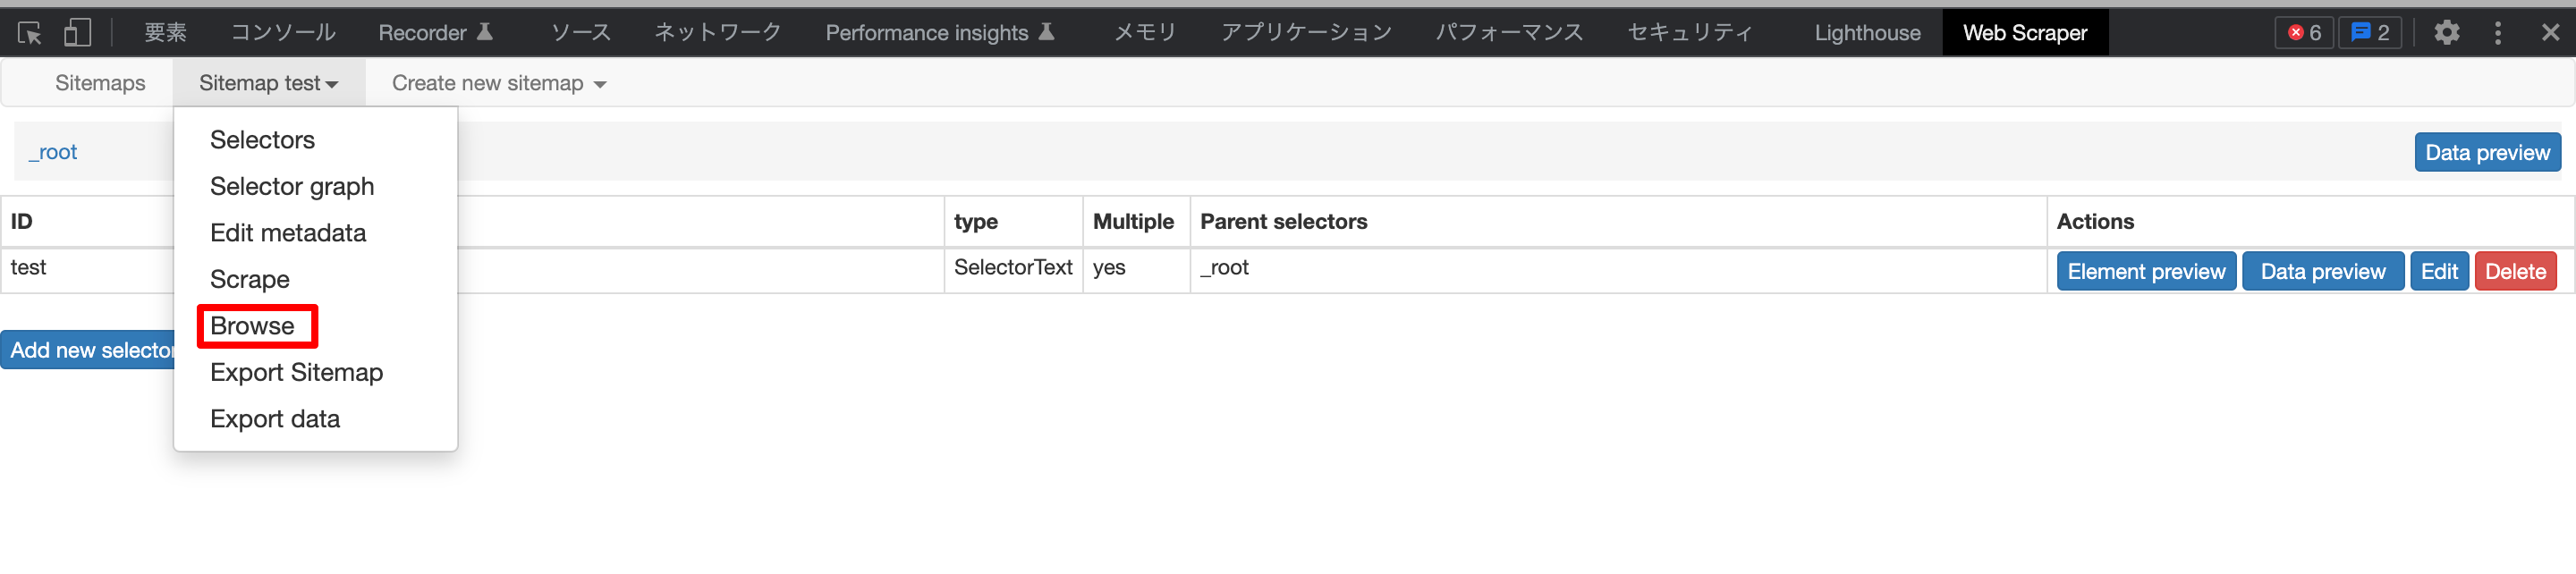This screenshot has height=574, width=2576.
Task: Open the Sitemaps tab
Action: [x=100, y=83]
